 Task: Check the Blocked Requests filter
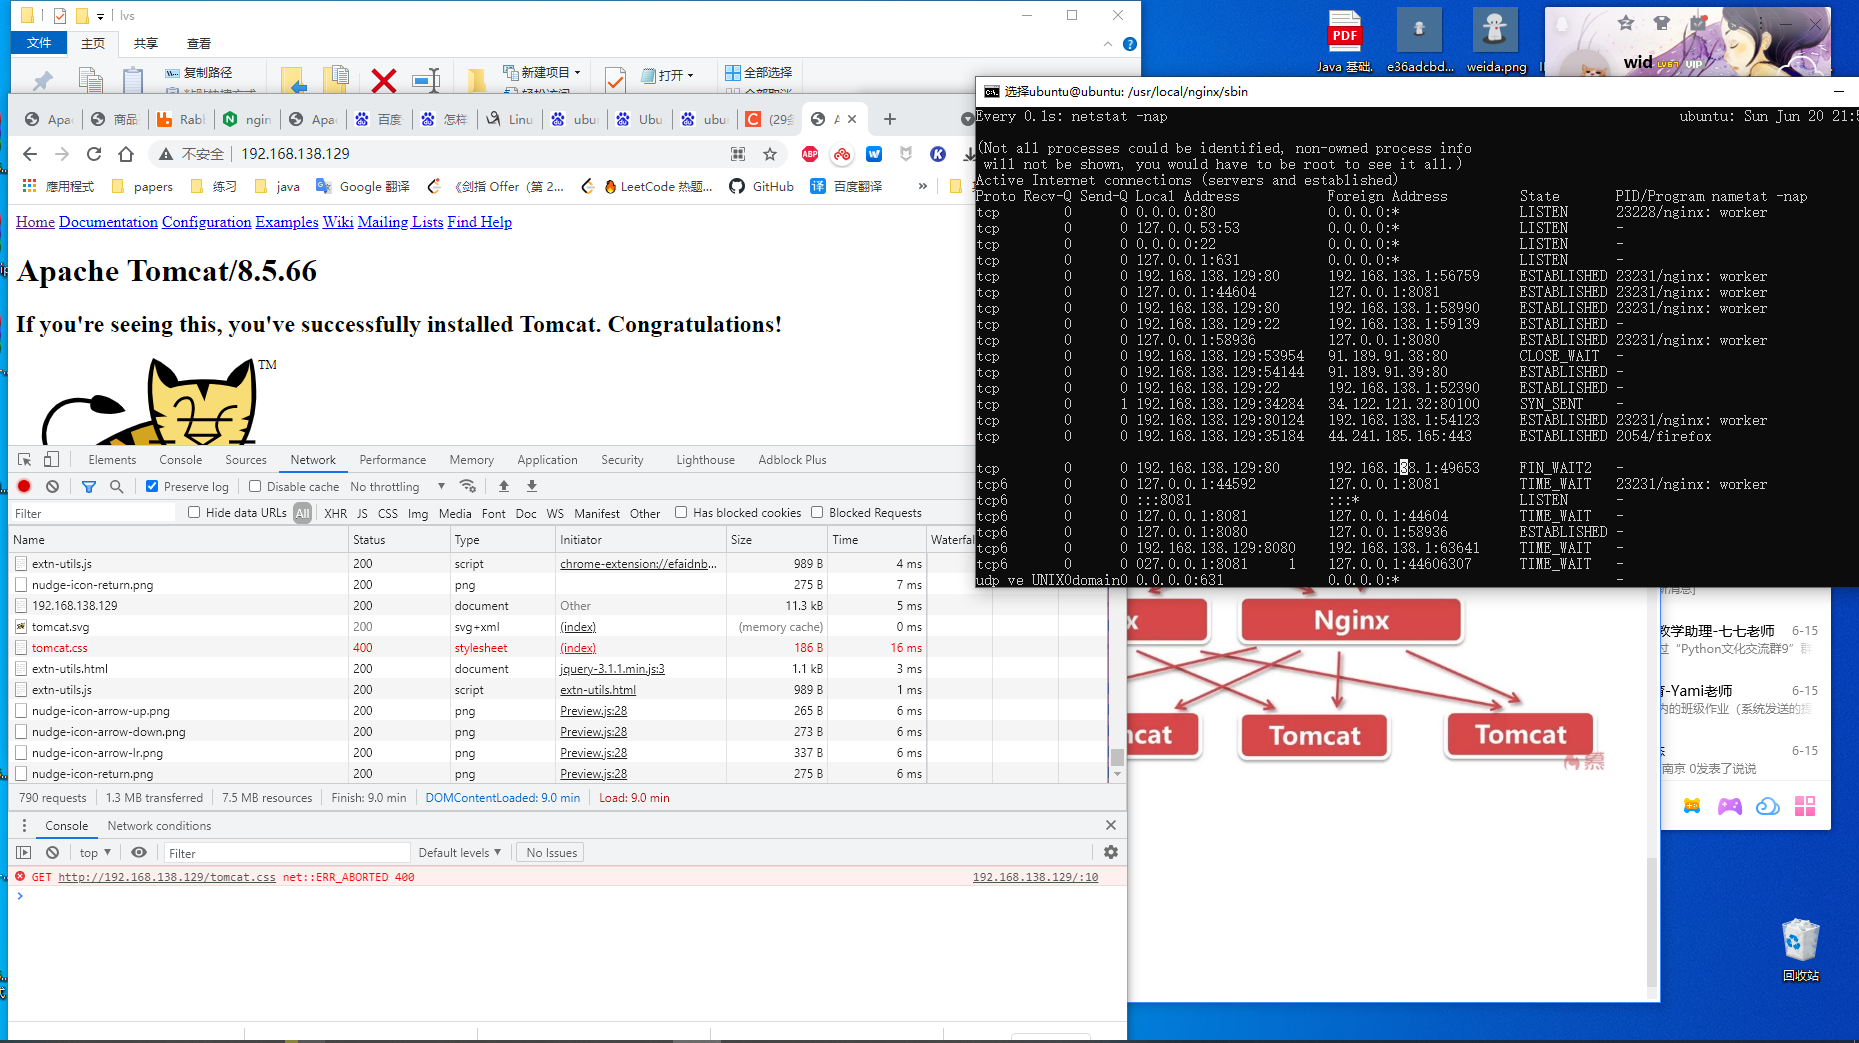[x=817, y=513]
